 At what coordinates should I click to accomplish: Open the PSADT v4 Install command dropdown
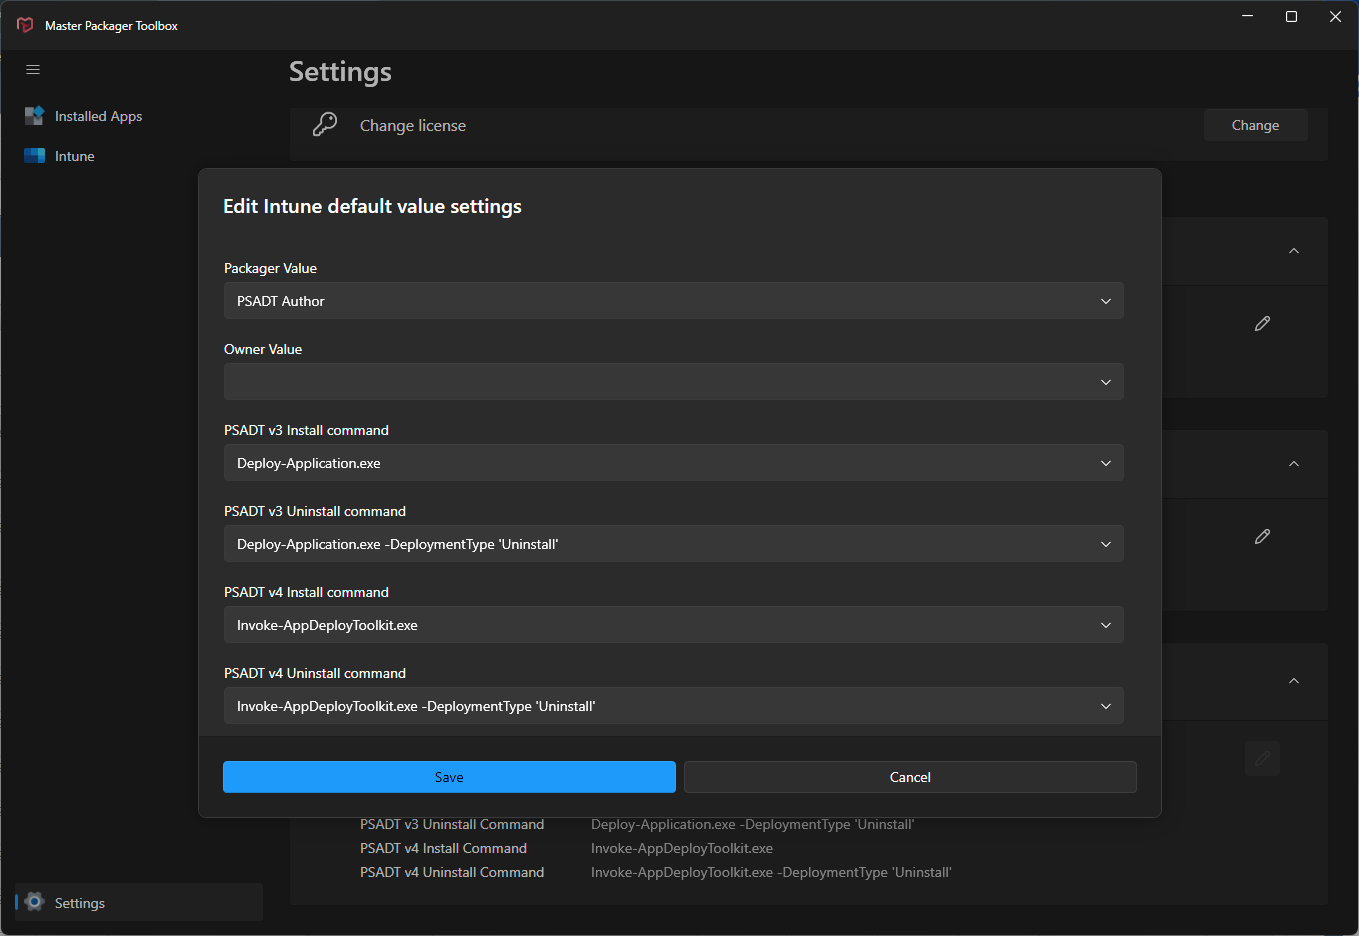tap(674, 625)
